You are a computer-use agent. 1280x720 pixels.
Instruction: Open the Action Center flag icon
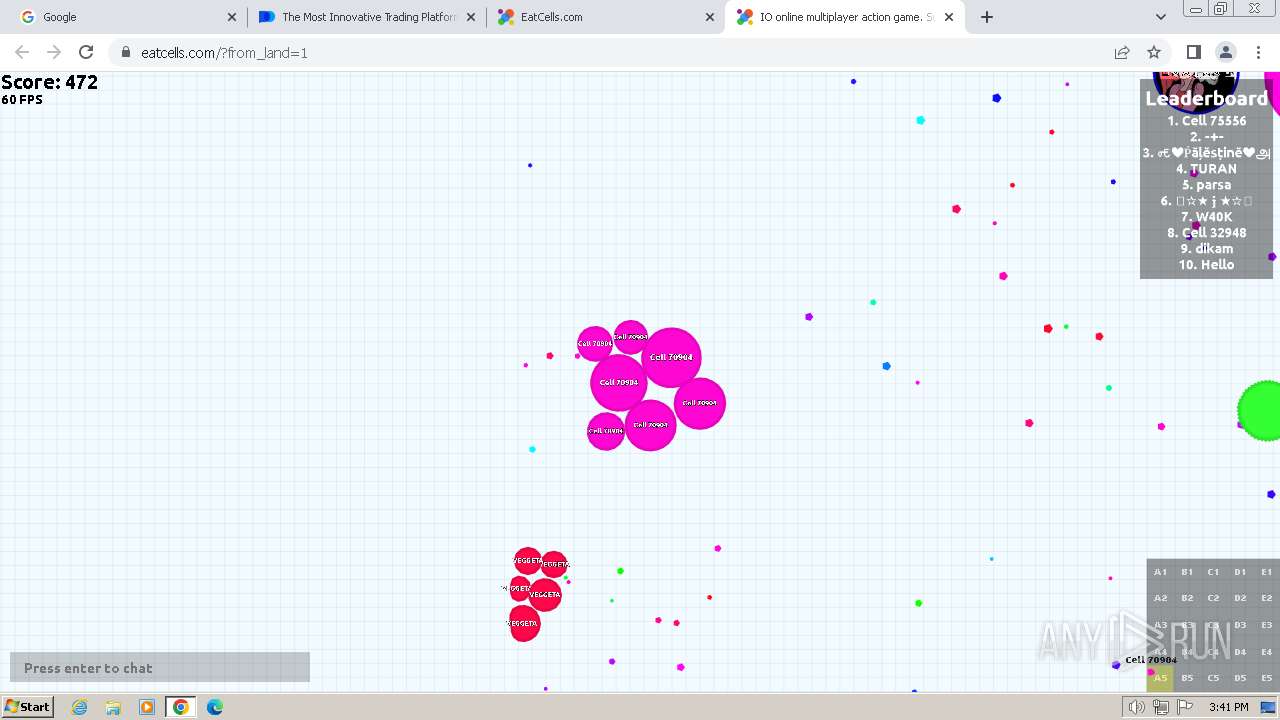1185,707
